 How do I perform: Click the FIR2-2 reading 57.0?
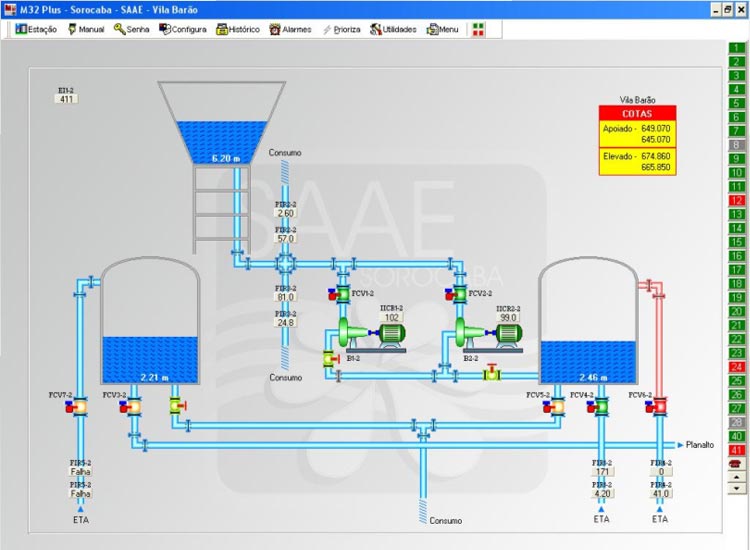click(x=285, y=238)
